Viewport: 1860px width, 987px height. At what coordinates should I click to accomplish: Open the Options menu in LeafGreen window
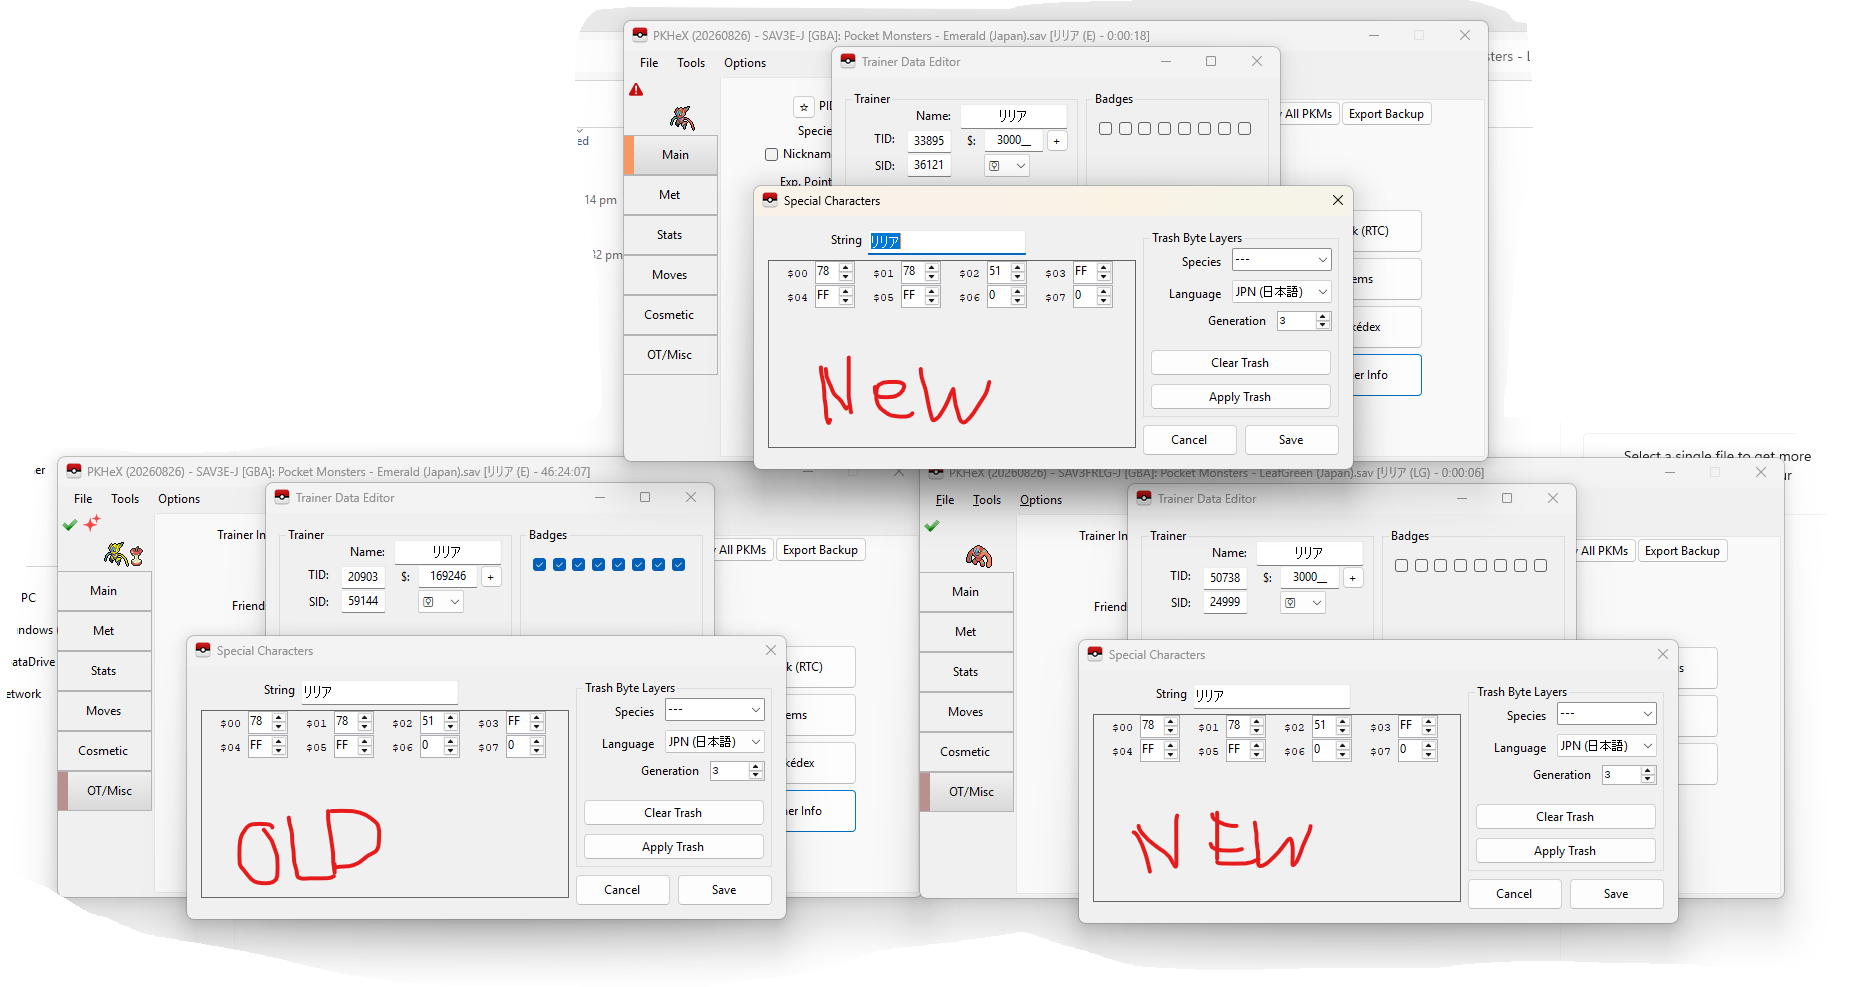pyautogui.click(x=1041, y=500)
